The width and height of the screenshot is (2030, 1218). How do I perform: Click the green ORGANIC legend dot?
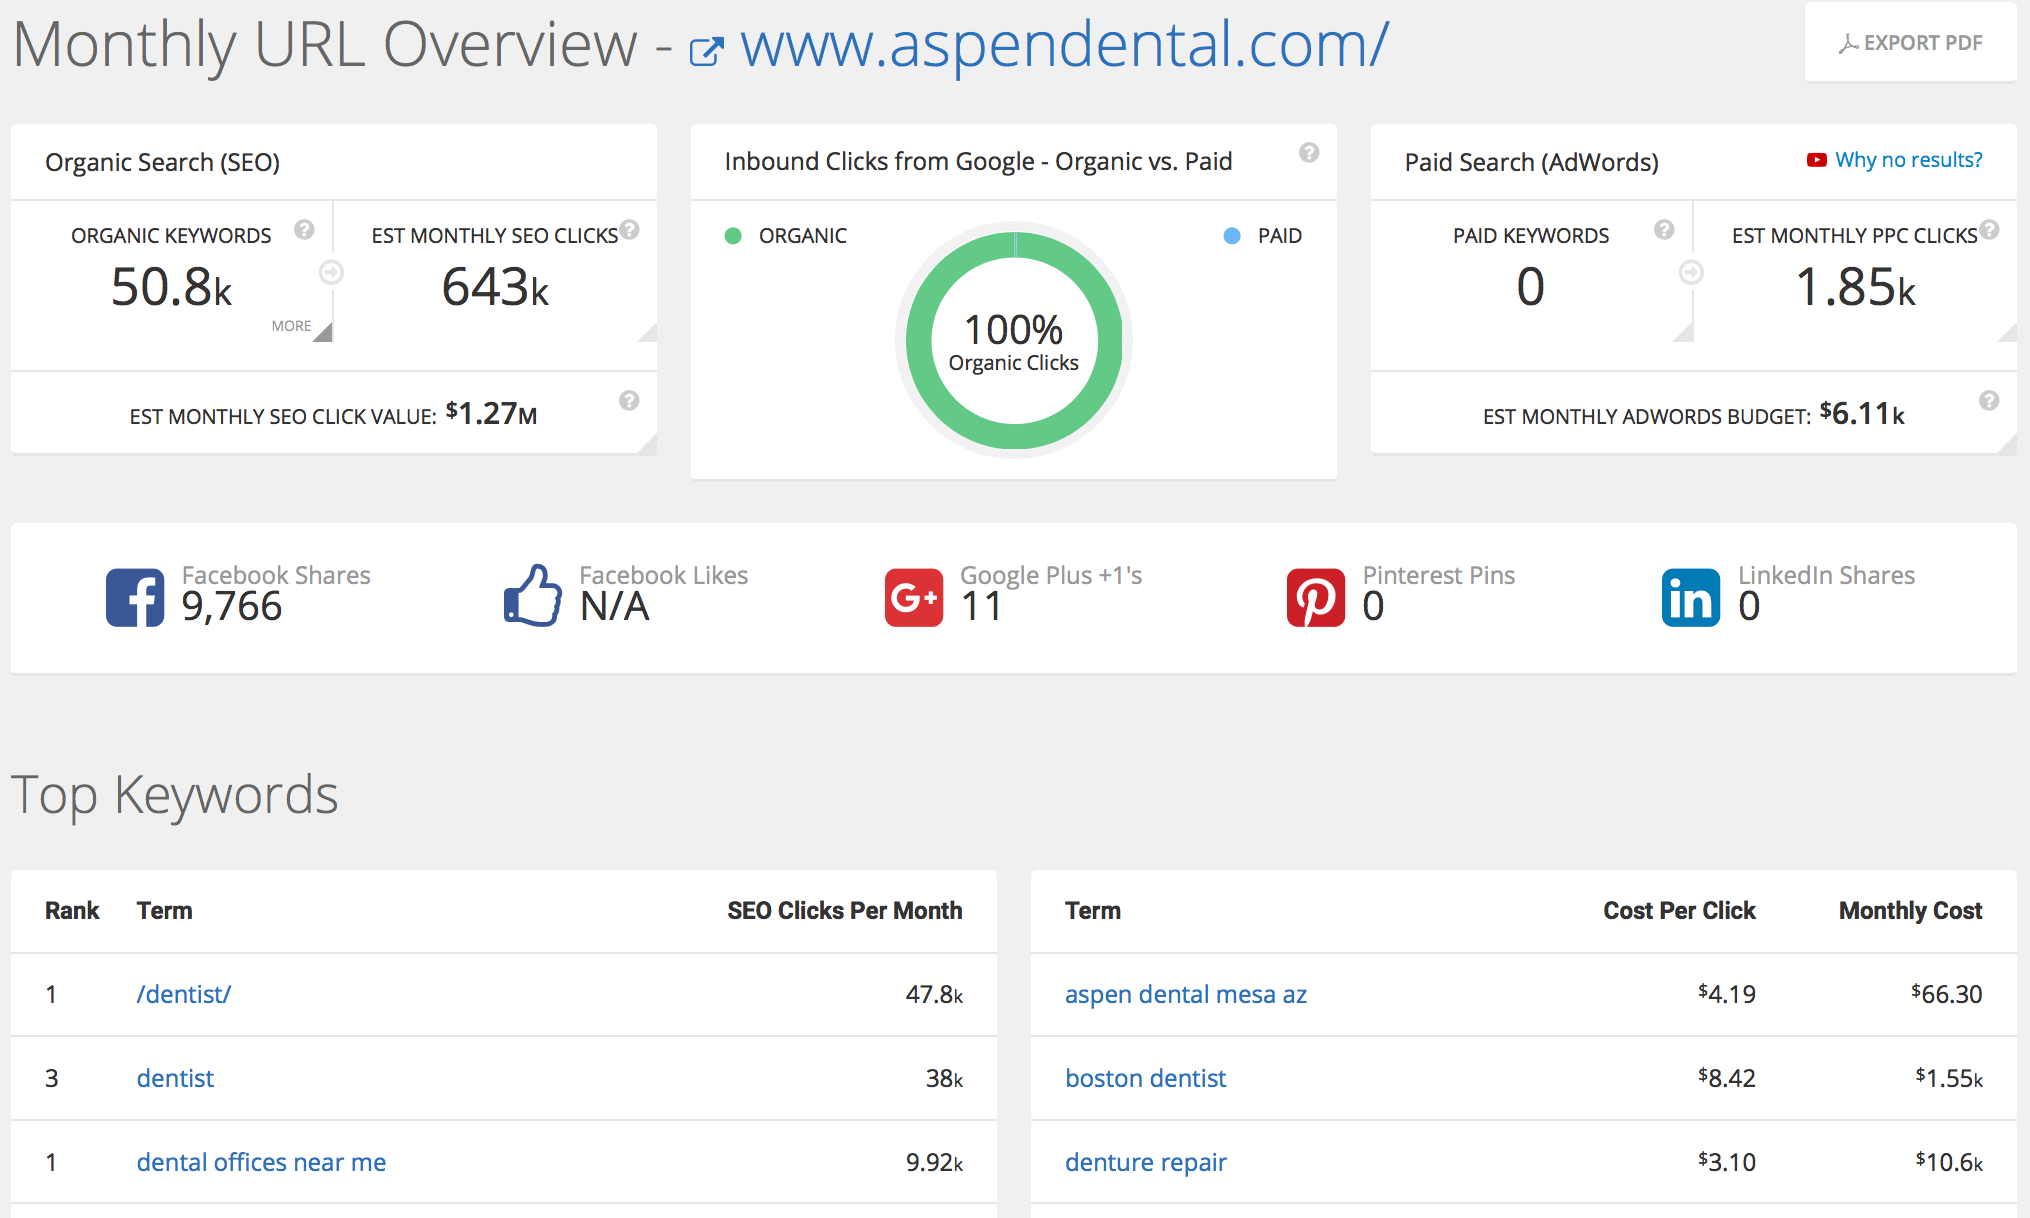pos(733,236)
